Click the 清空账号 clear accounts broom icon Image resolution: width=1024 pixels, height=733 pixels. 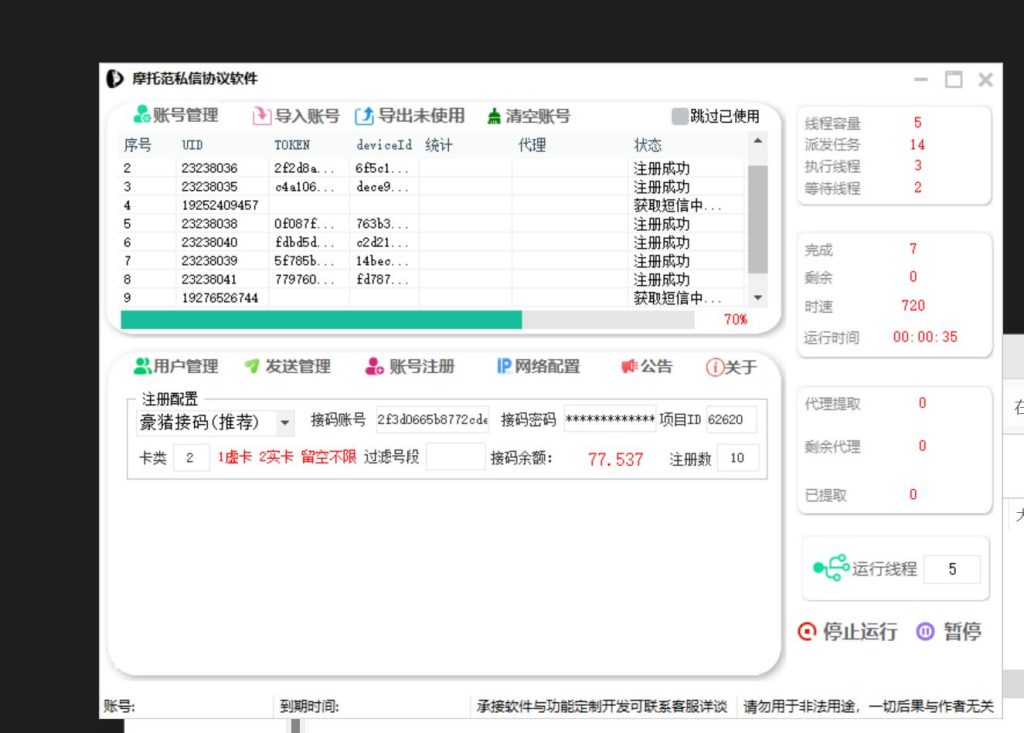point(494,116)
